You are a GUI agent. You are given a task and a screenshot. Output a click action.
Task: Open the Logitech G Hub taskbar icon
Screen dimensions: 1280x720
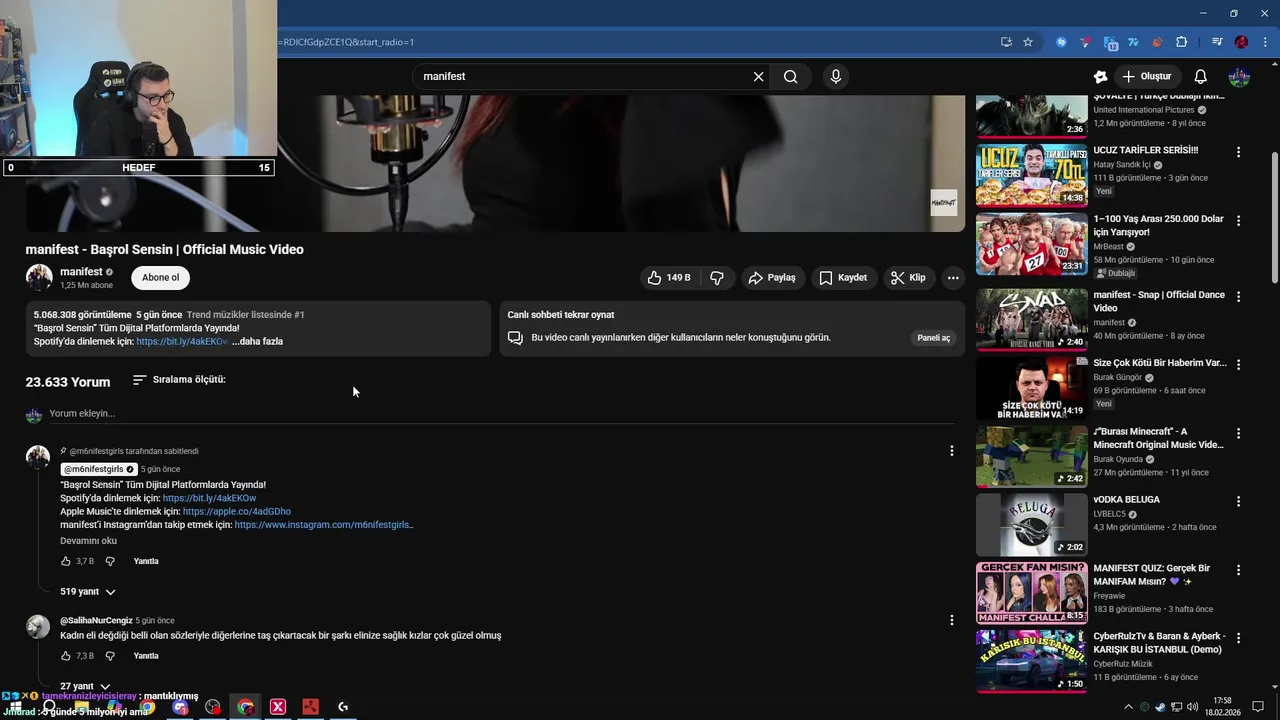[343, 707]
